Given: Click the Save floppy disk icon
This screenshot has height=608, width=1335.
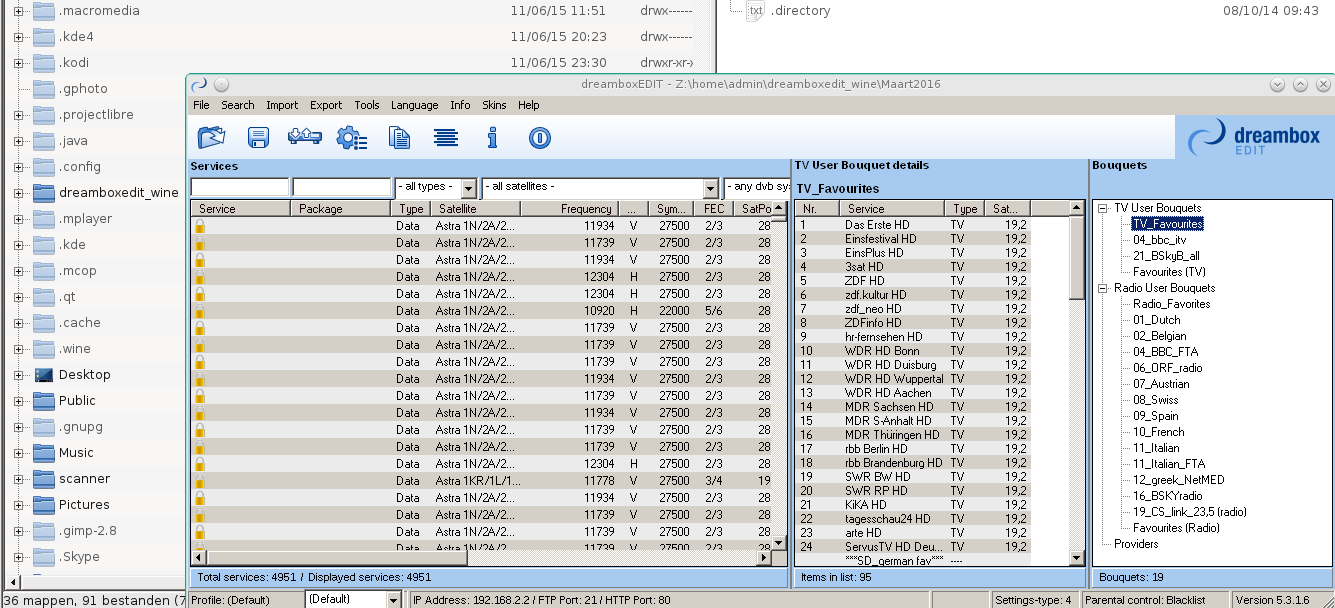Looking at the screenshot, I should [258, 138].
